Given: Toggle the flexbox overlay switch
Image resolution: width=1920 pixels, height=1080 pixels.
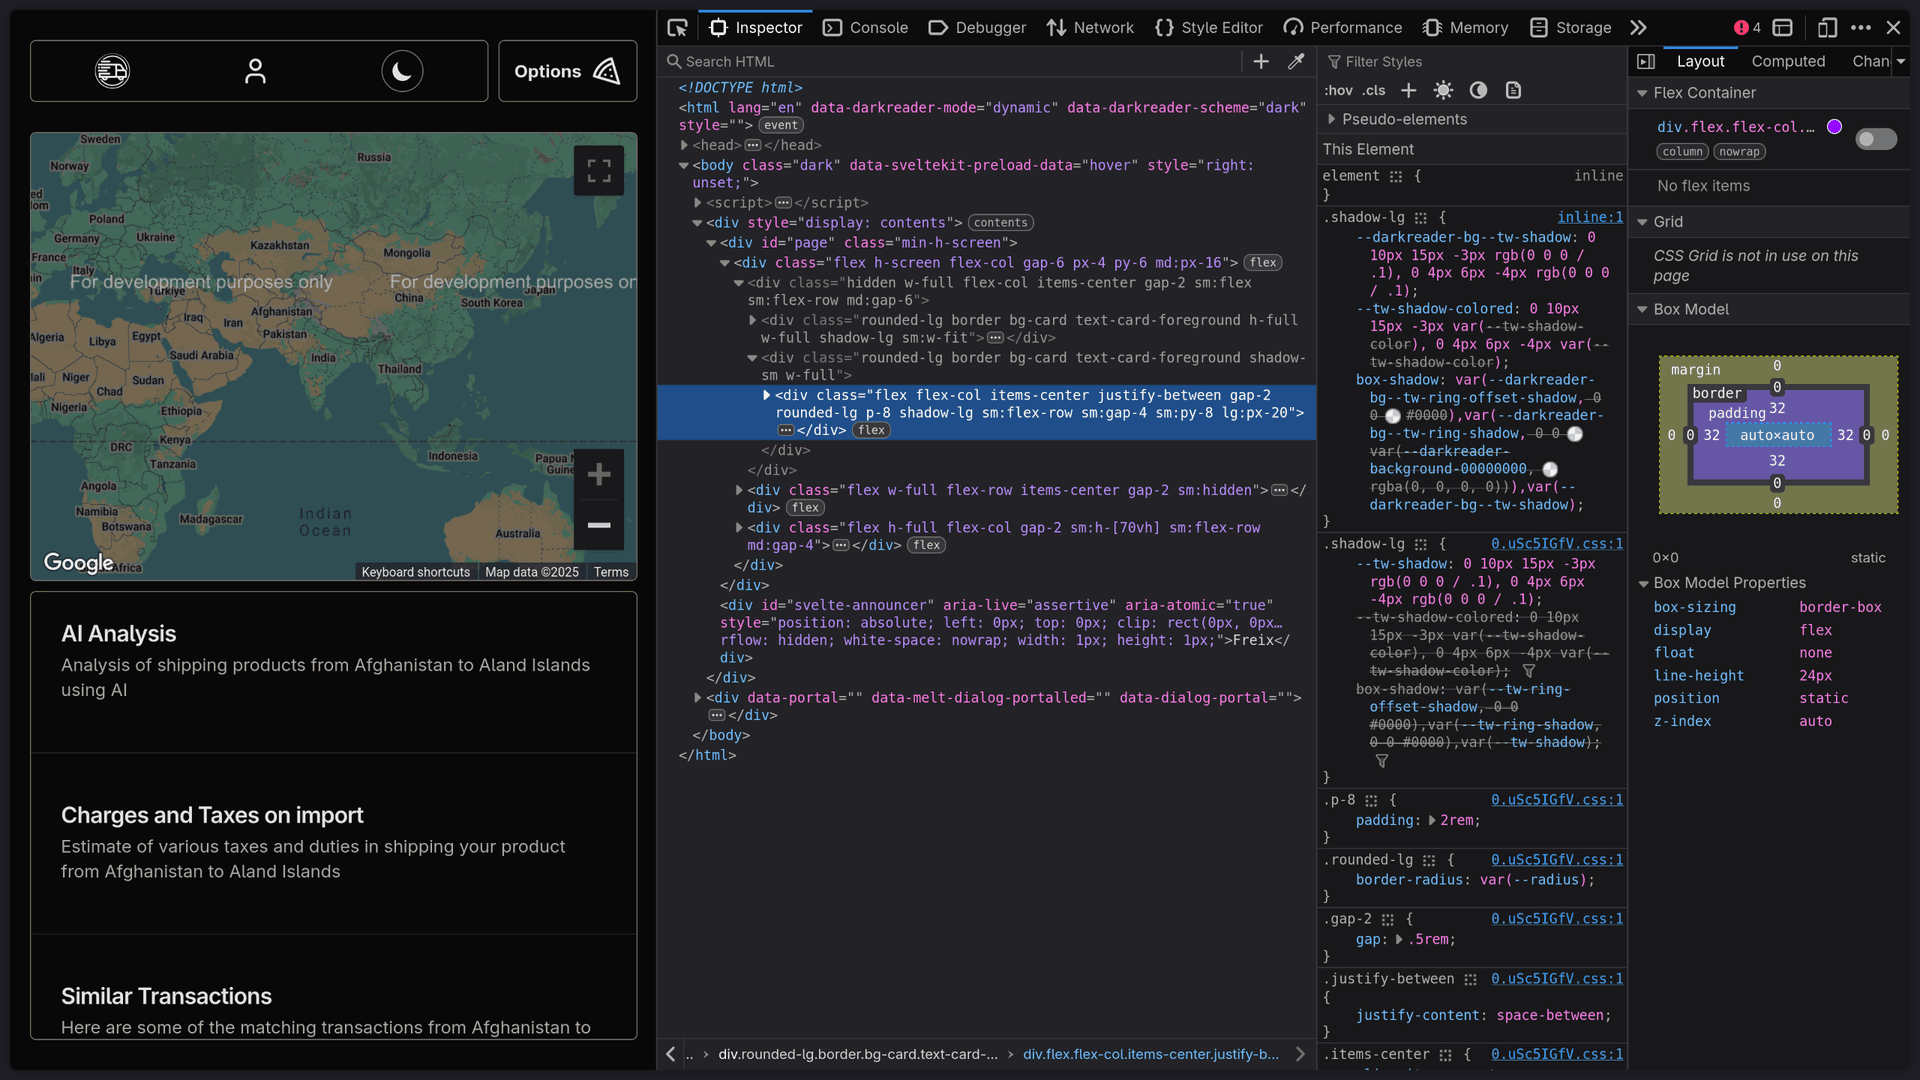Looking at the screenshot, I should pos(1876,139).
